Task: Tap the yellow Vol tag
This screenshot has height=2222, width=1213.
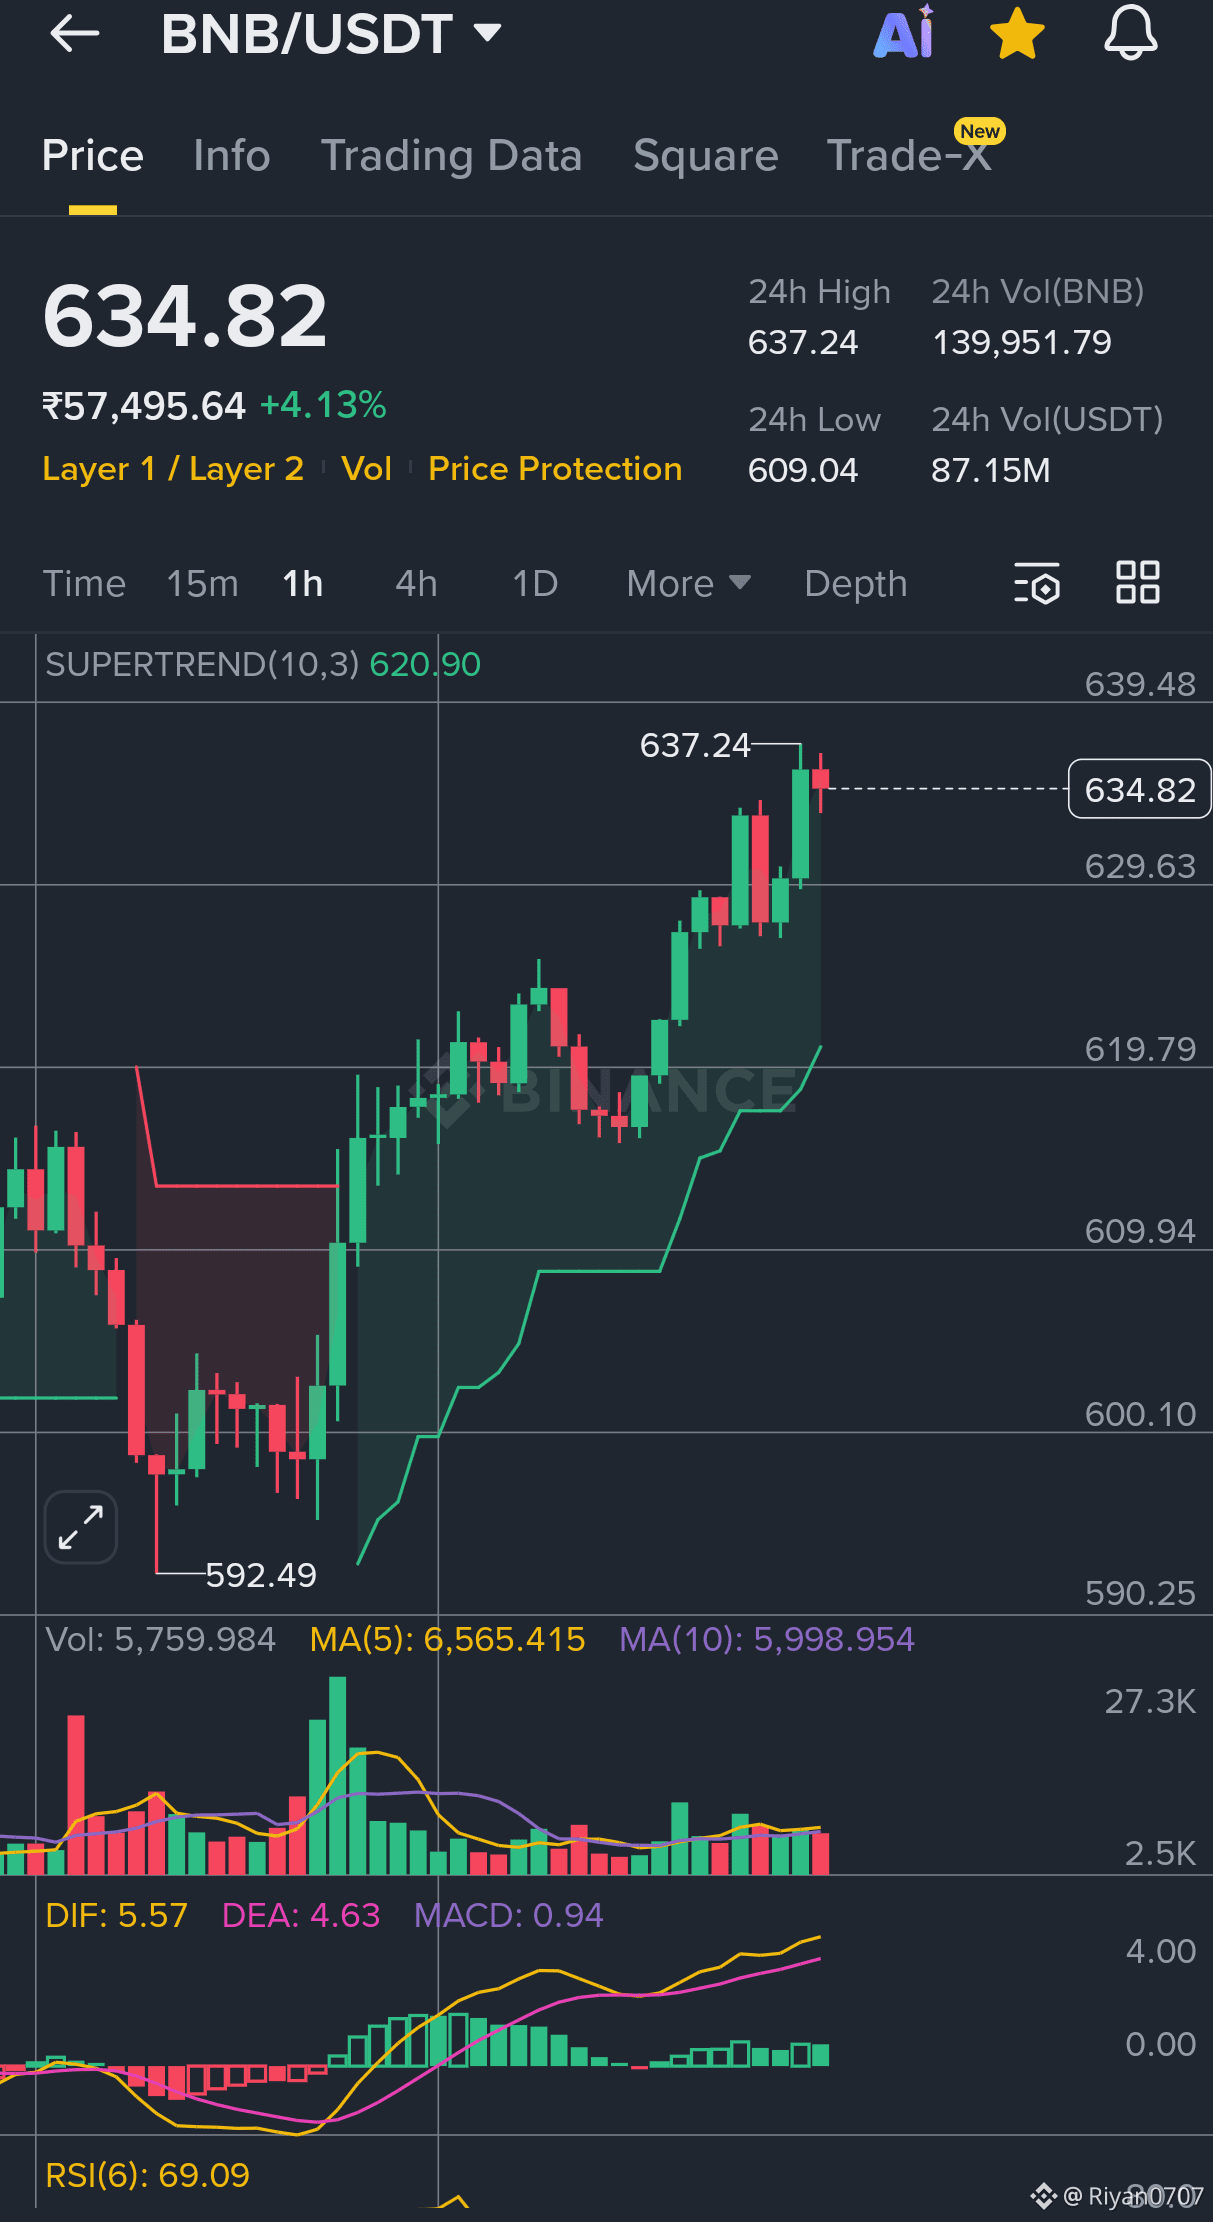Action: (x=366, y=469)
